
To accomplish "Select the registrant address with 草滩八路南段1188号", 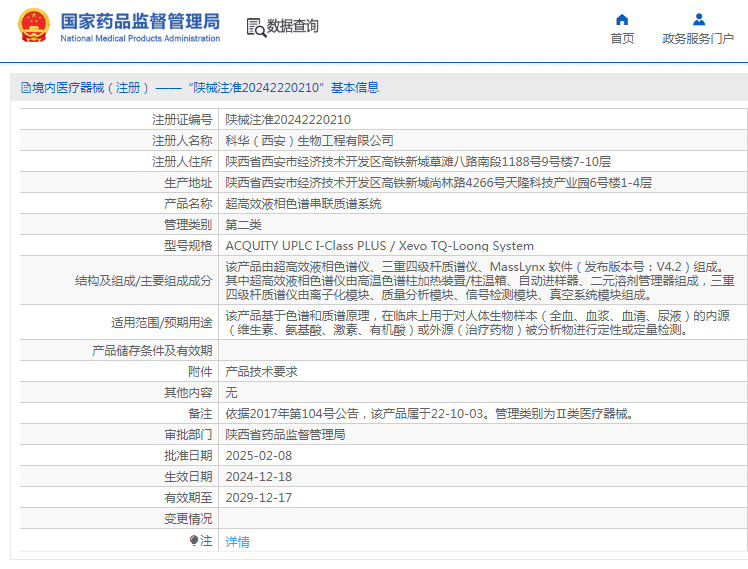I will click(418, 162).
